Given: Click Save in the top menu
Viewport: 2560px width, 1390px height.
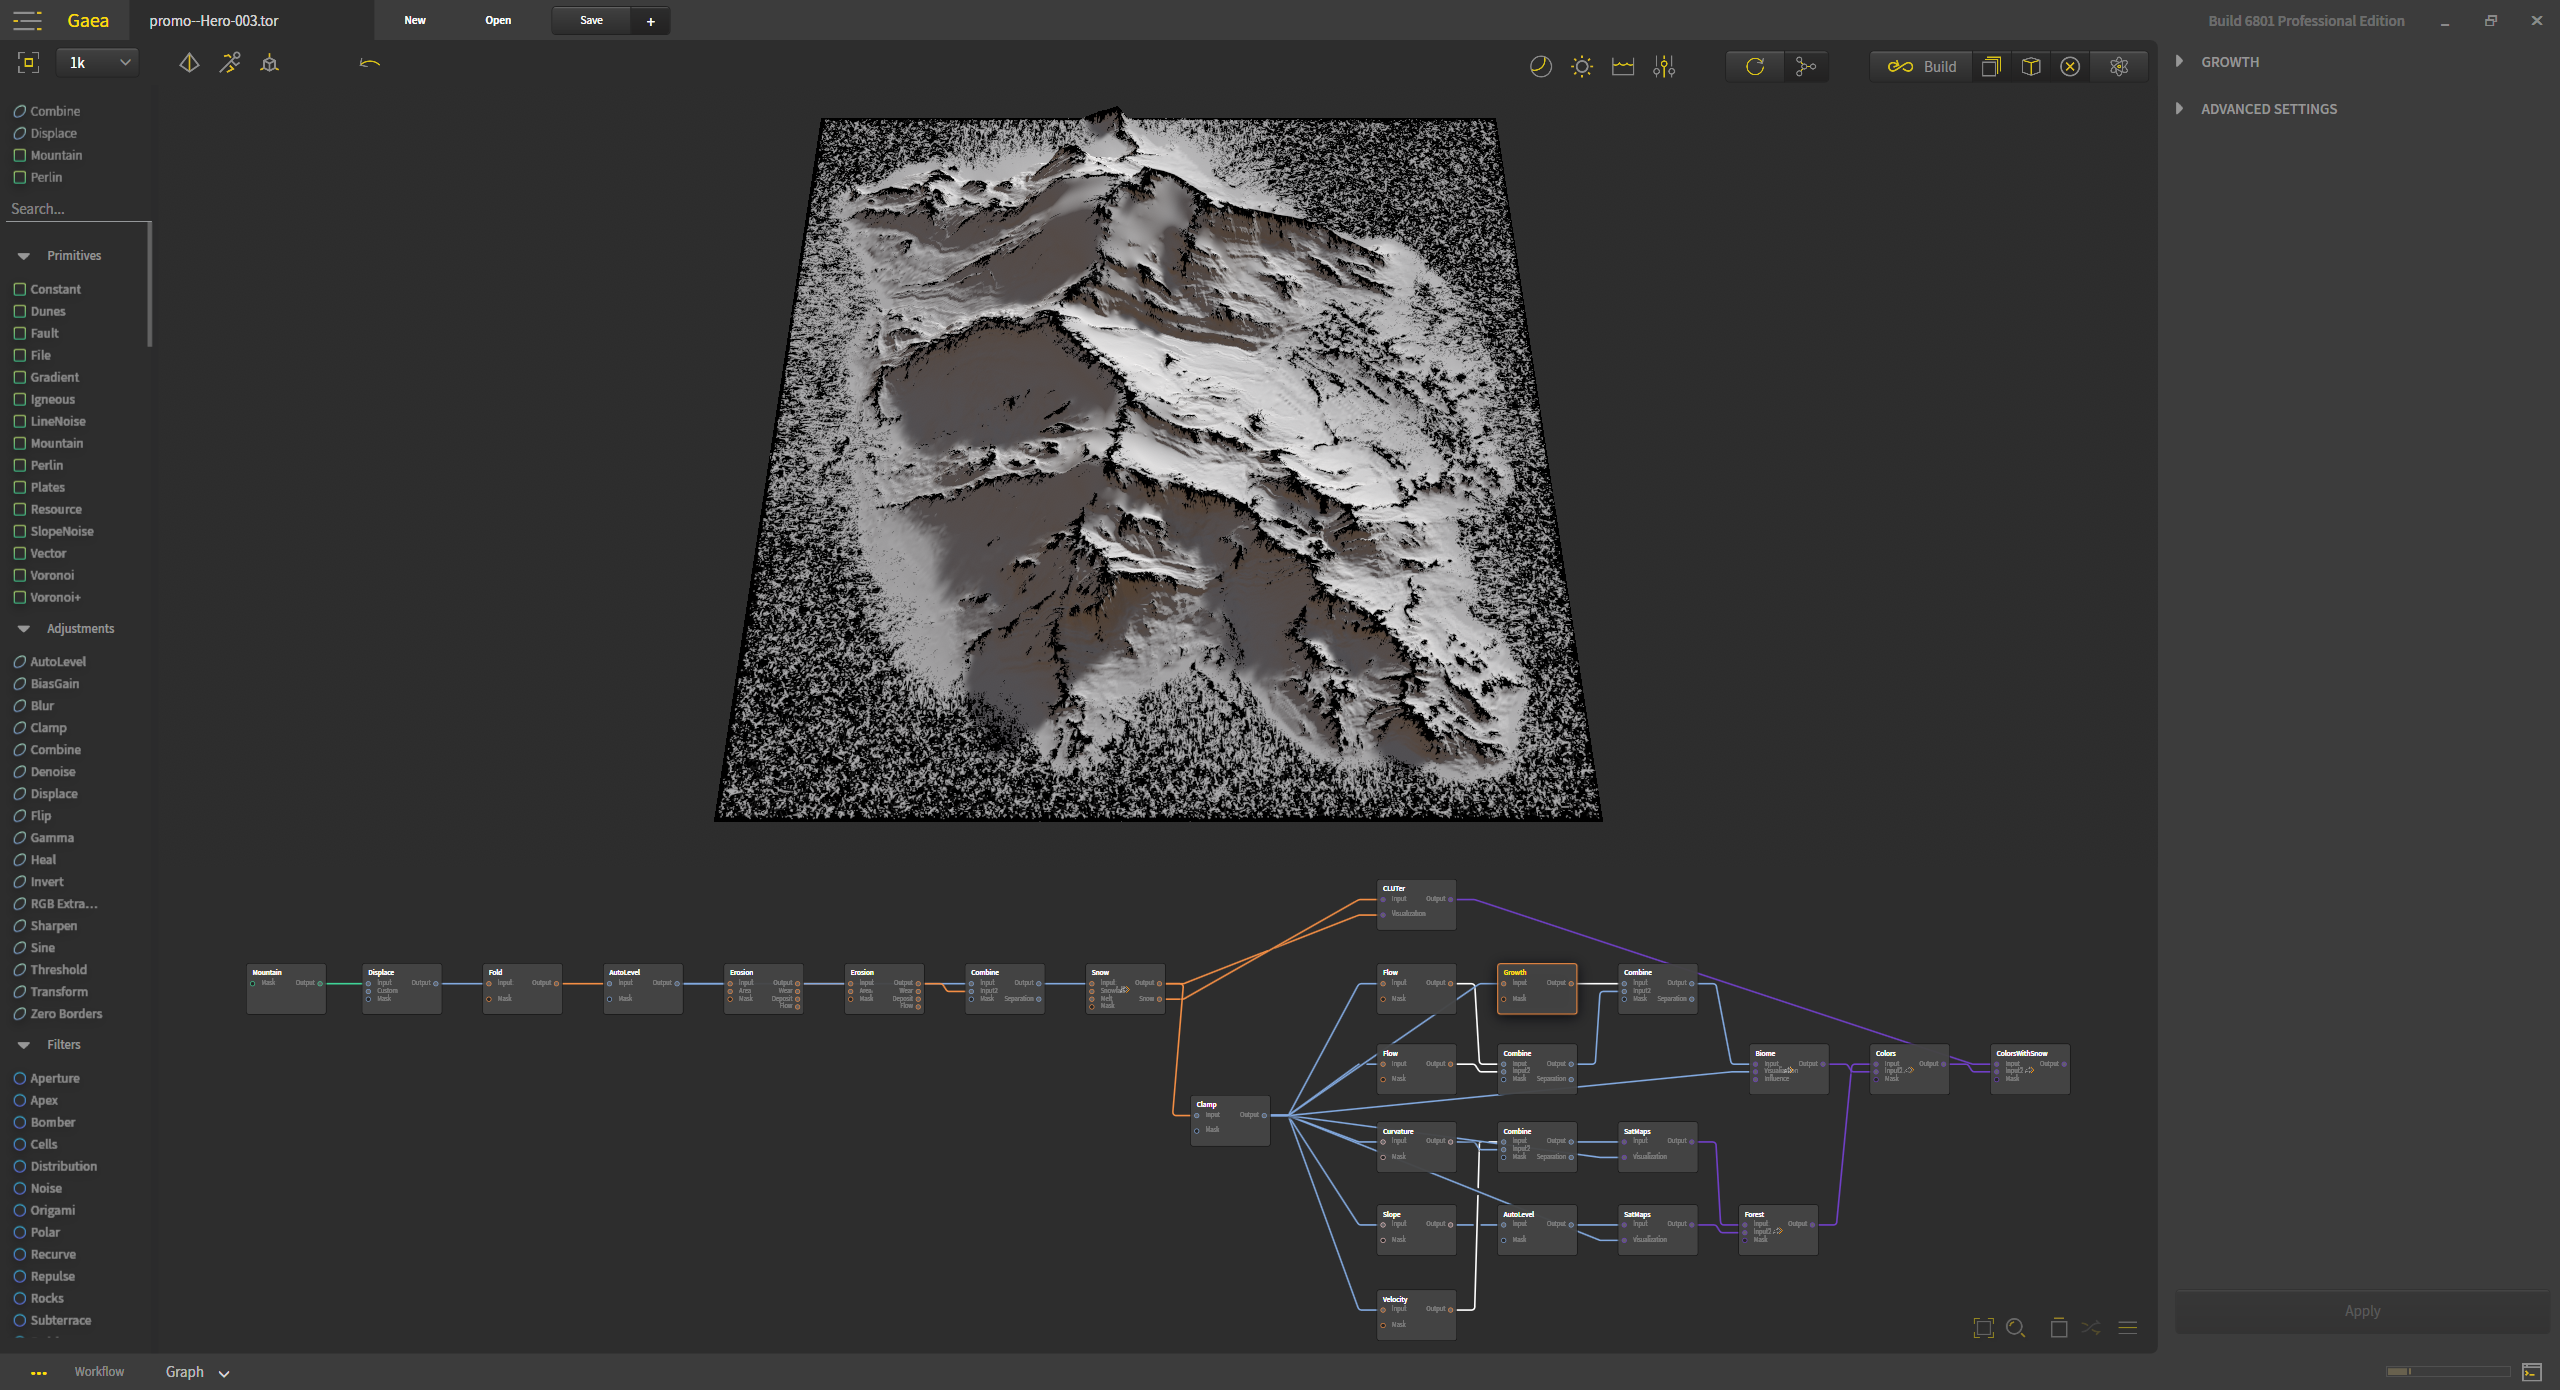Looking at the screenshot, I should coord(592,21).
